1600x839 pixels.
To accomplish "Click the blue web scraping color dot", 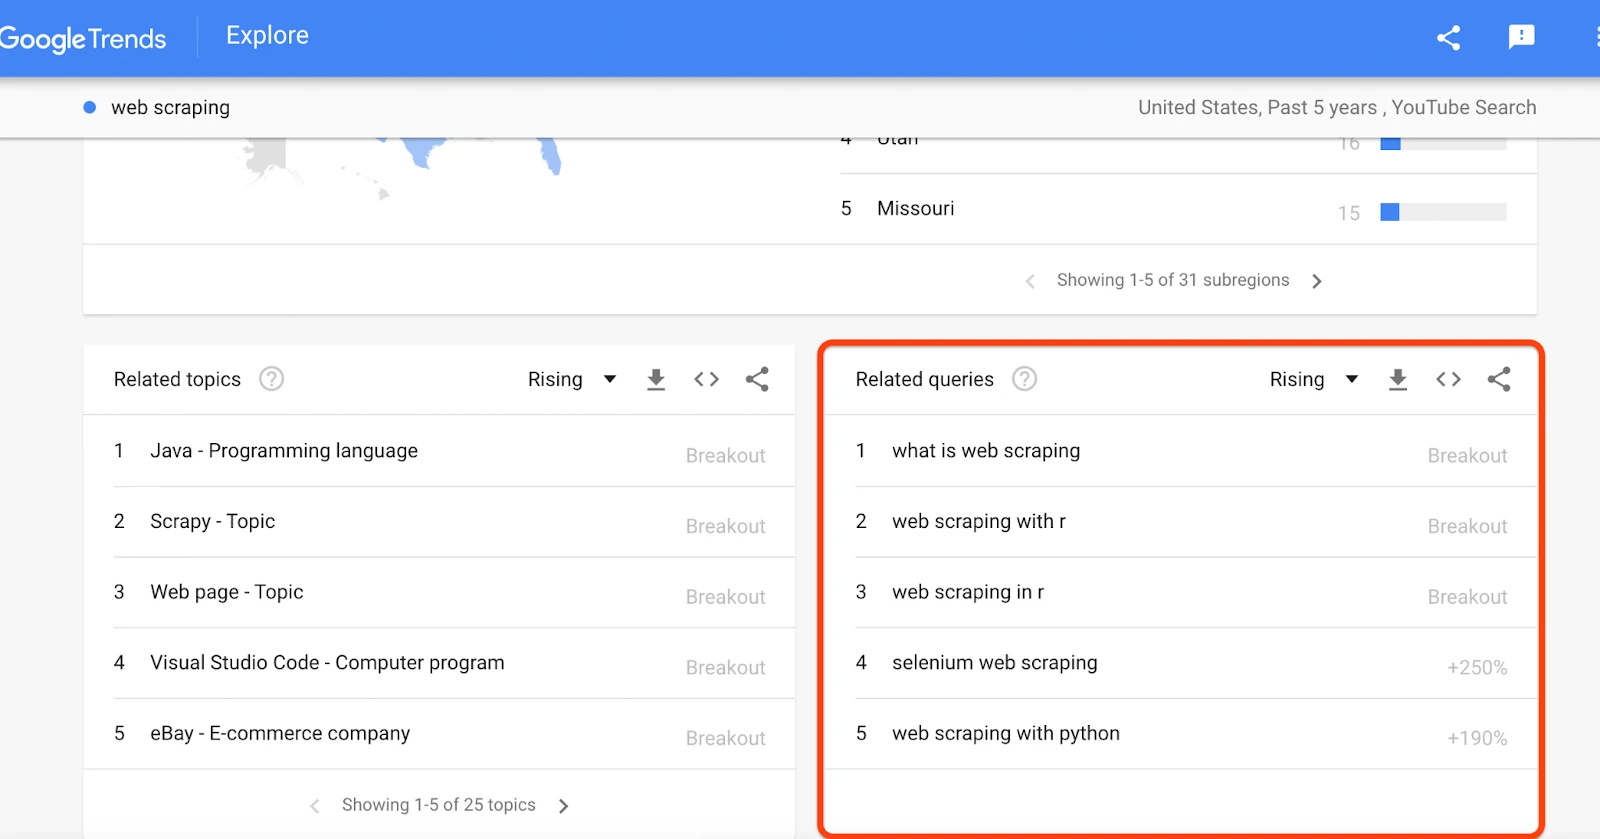I will pyautogui.click(x=90, y=107).
